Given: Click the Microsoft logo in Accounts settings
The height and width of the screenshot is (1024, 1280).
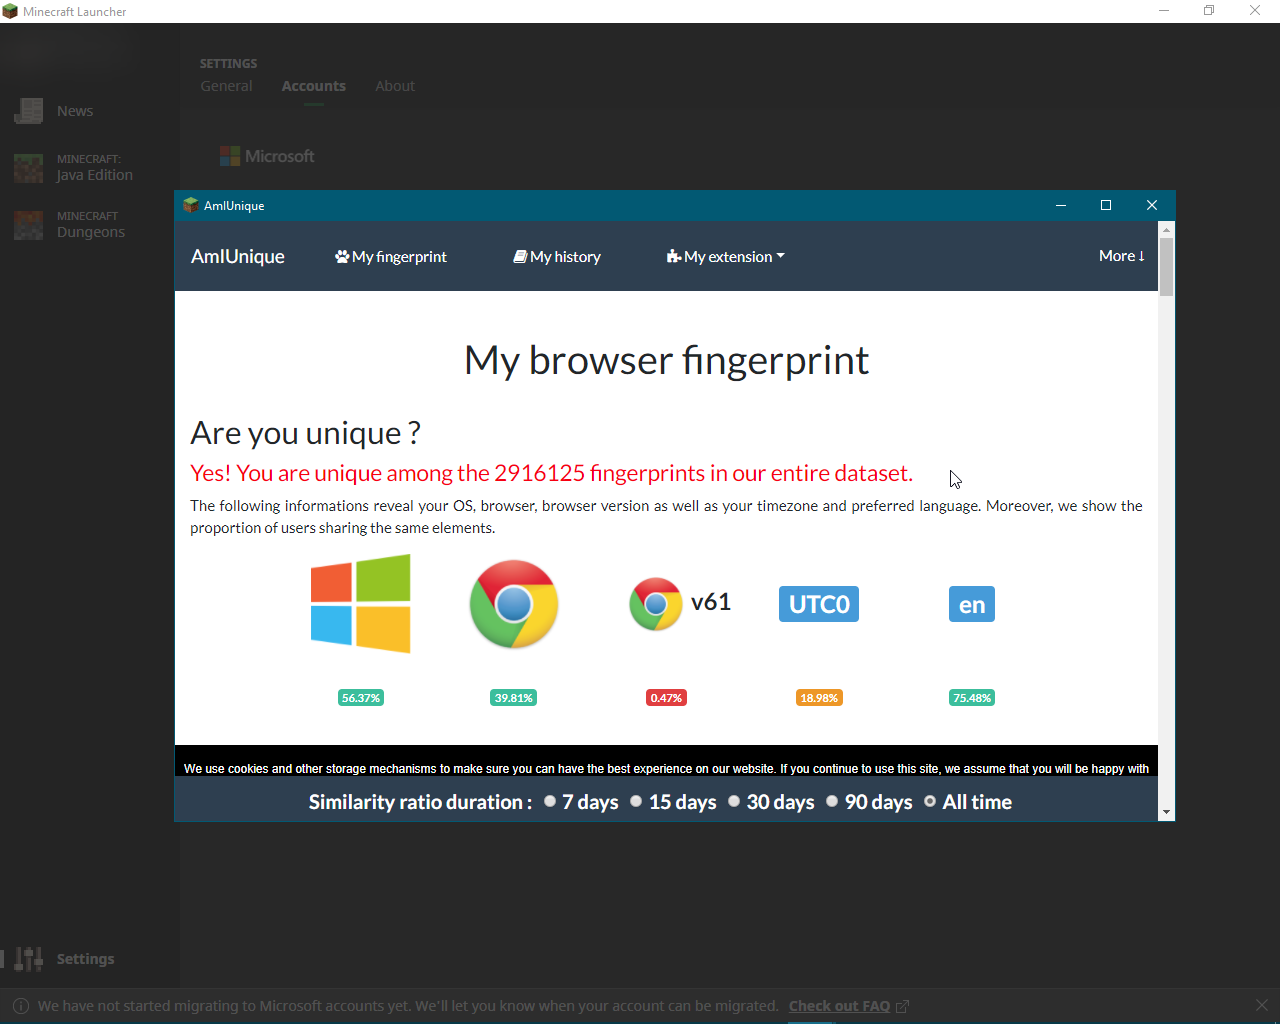Looking at the screenshot, I should tap(267, 156).
